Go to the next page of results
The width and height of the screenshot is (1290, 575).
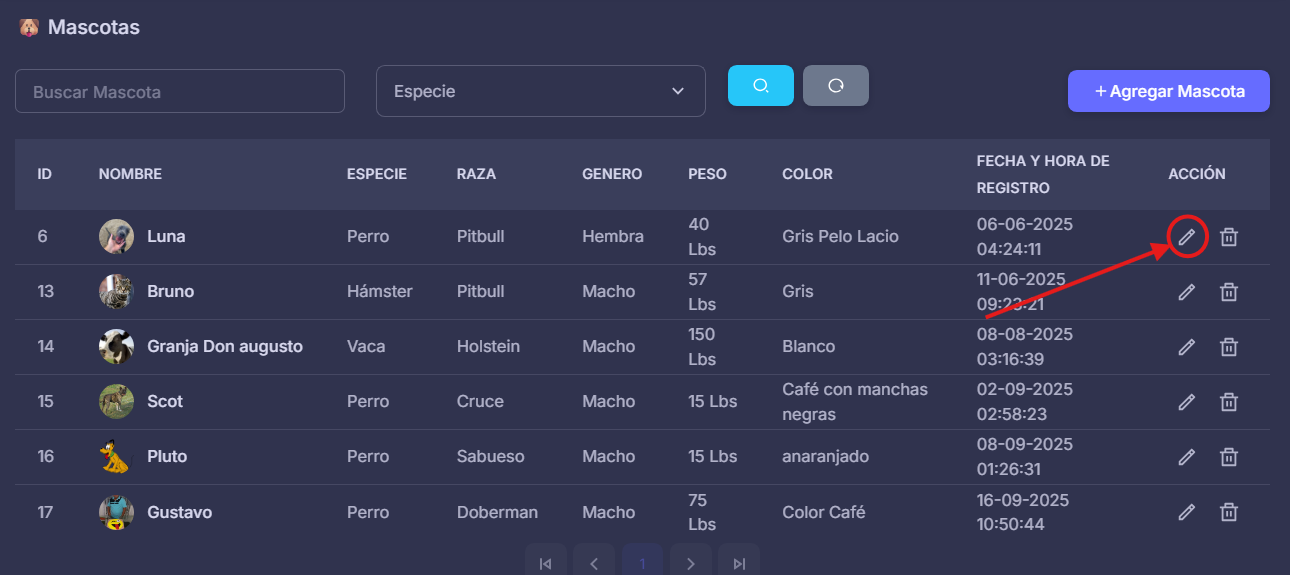691,563
